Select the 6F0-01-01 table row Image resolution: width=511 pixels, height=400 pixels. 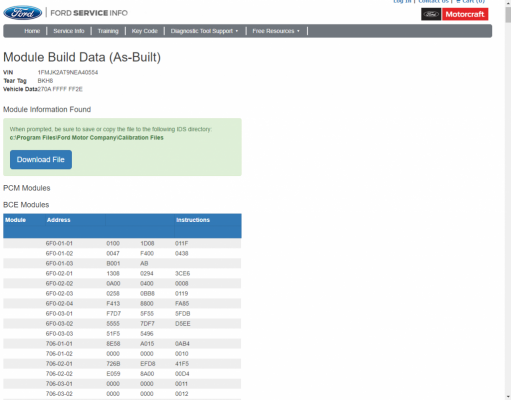[122, 243]
